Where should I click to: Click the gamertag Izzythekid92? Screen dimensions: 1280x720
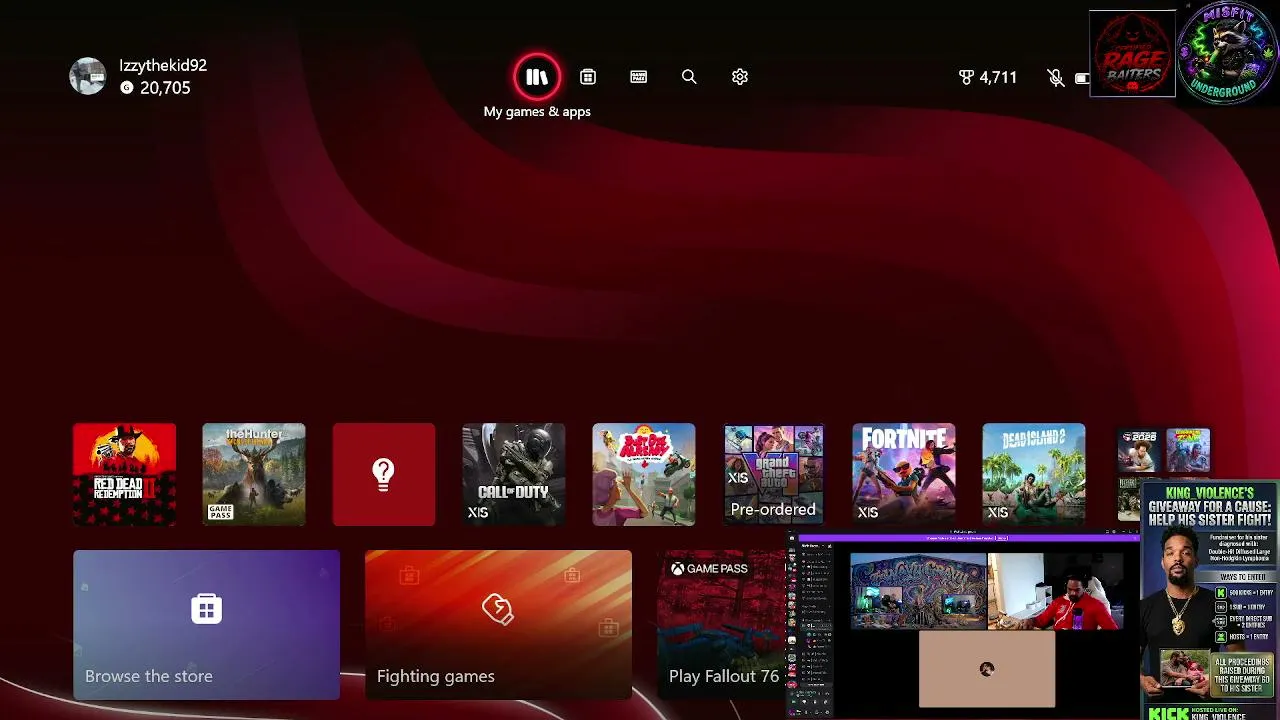tap(163, 65)
